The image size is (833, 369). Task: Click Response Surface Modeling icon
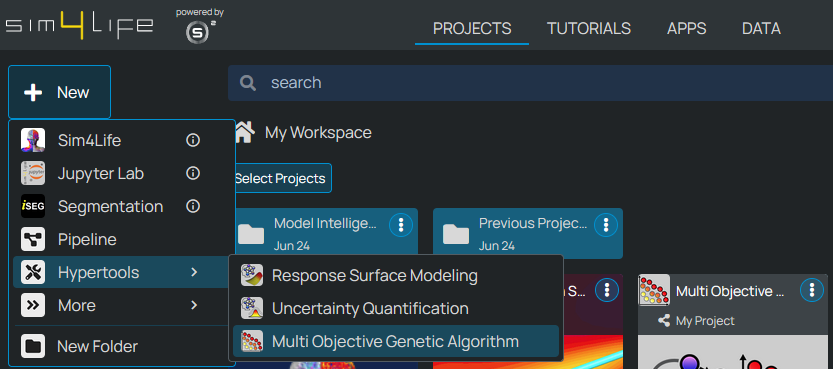click(x=252, y=276)
